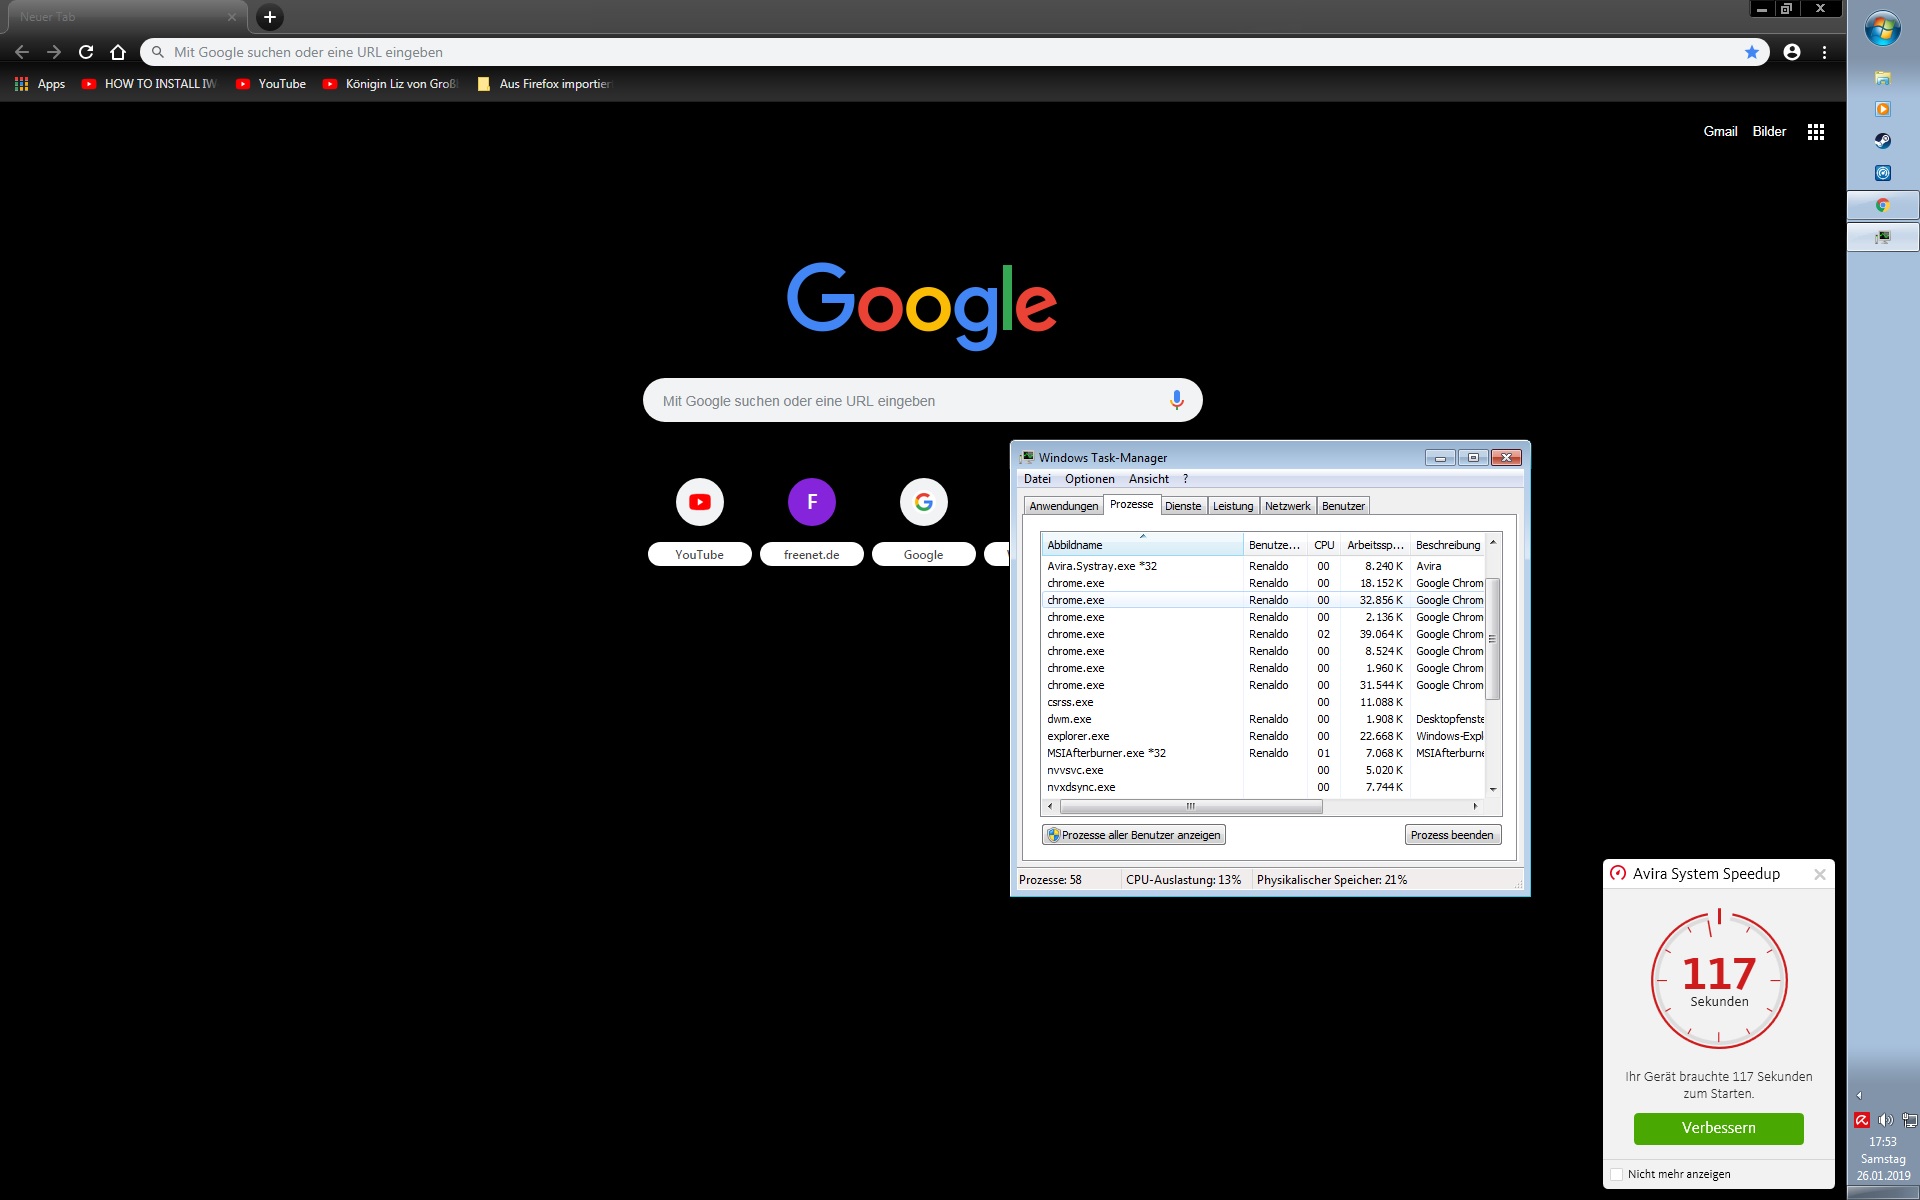
Task: Select the csrss.exe process row
Action: pyautogui.click(x=1264, y=702)
